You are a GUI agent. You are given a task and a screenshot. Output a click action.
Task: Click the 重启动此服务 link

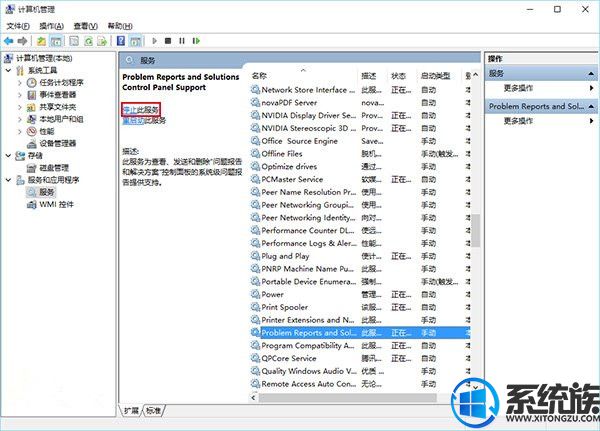(144, 121)
